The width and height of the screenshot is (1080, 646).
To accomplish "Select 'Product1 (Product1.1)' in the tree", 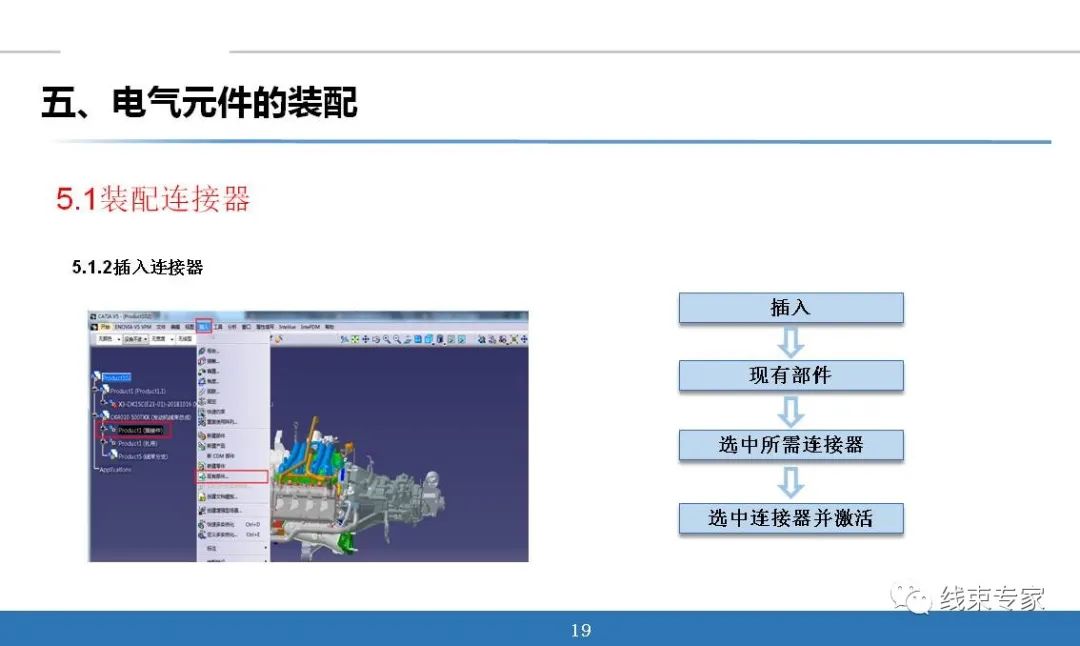I will (x=137, y=391).
